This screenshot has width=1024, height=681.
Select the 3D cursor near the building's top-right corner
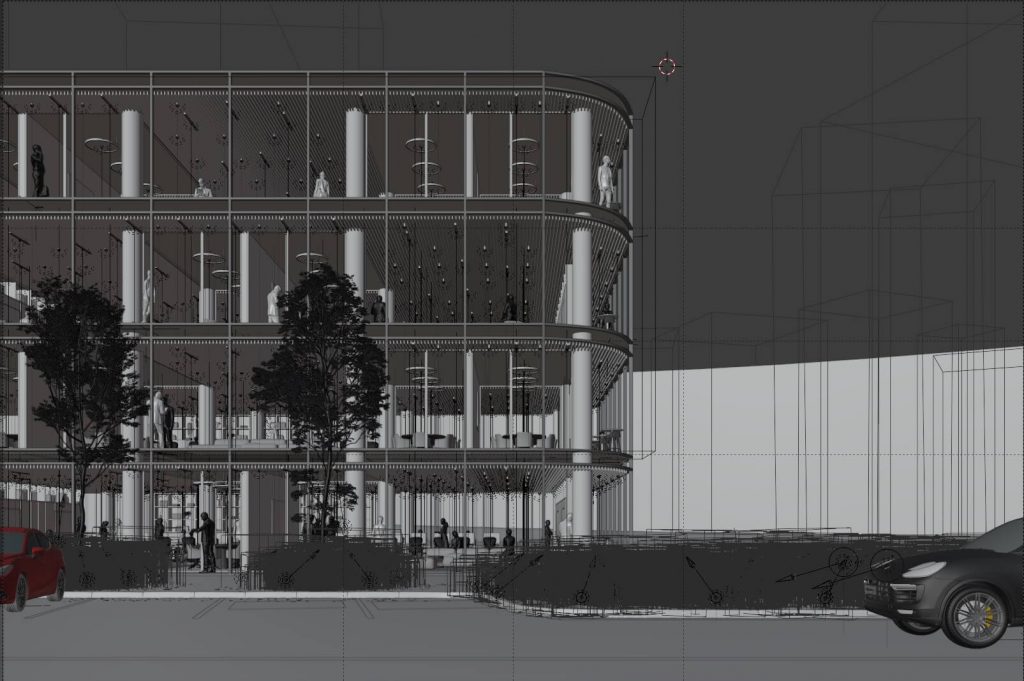(666, 66)
